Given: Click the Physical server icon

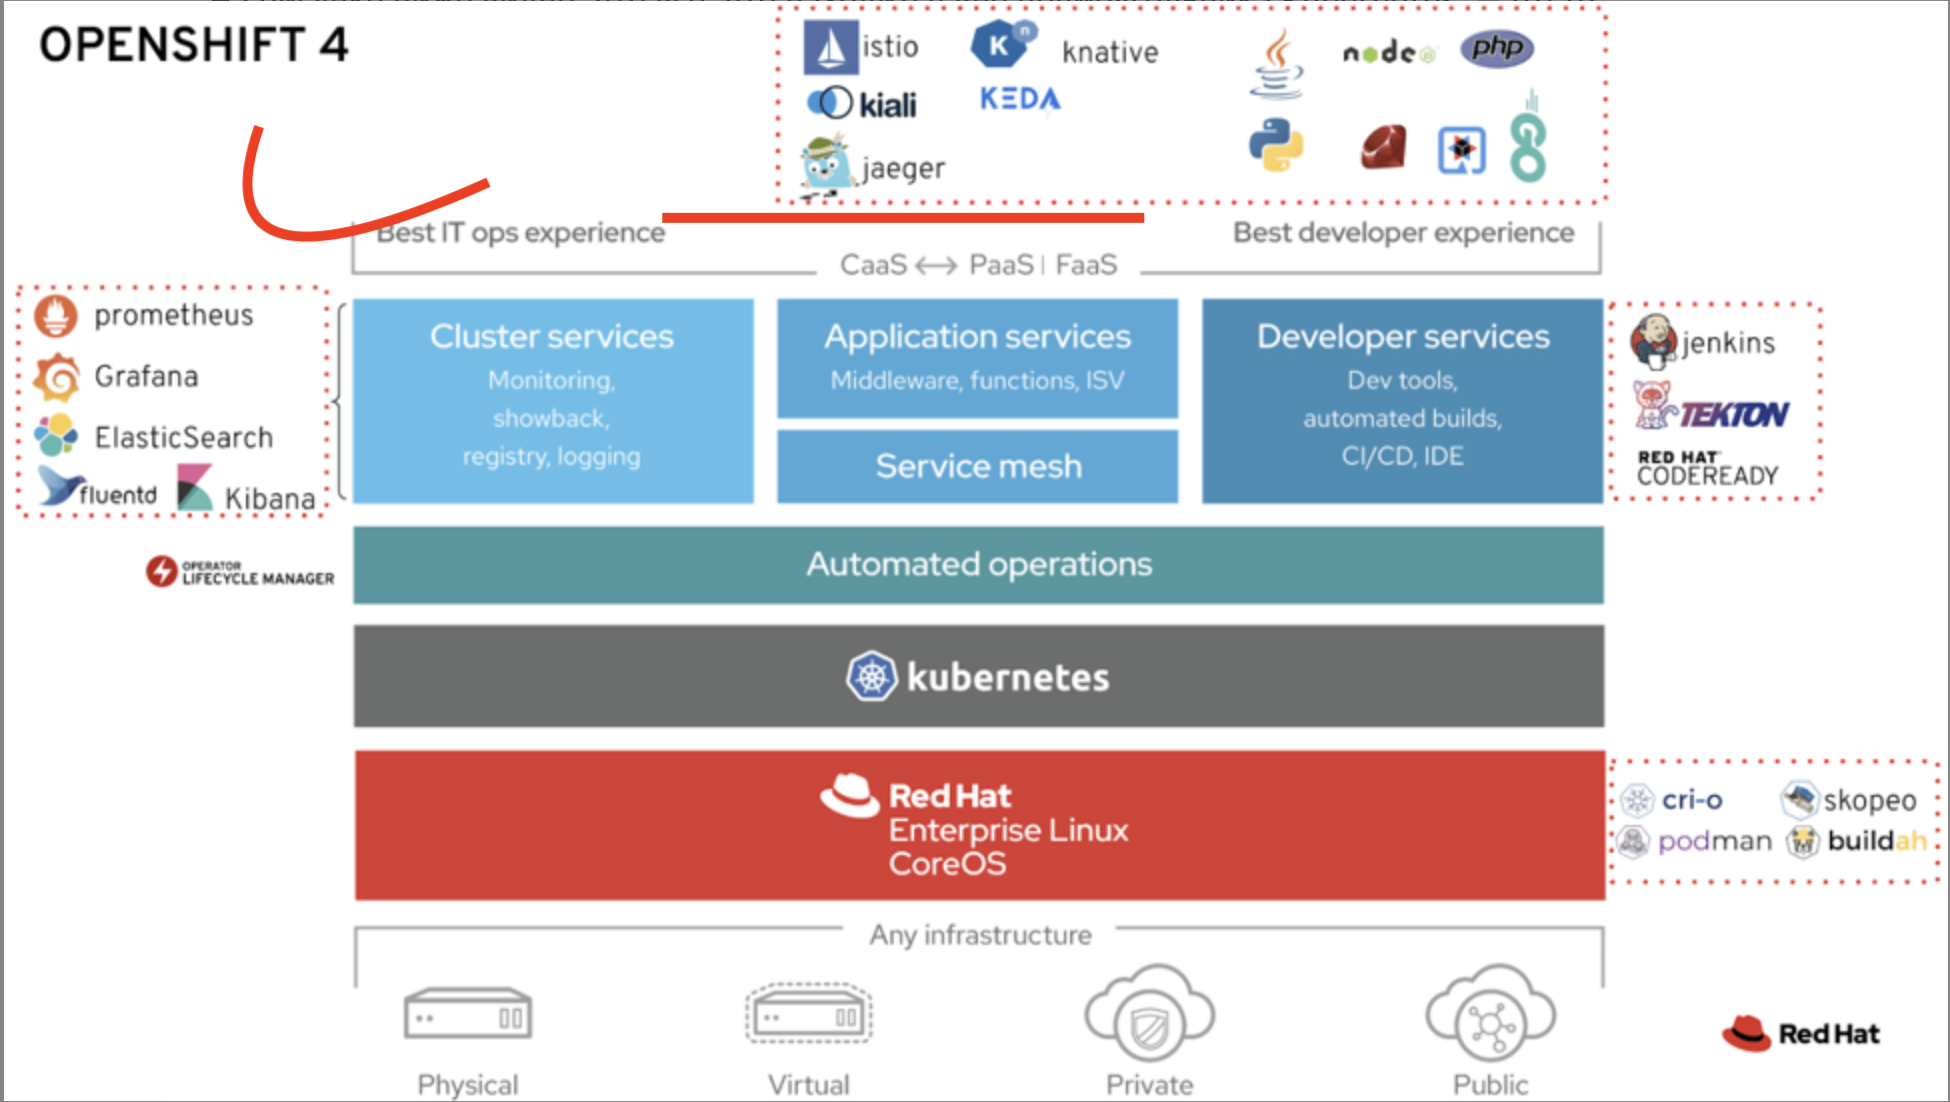Looking at the screenshot, I should 468,1016.
